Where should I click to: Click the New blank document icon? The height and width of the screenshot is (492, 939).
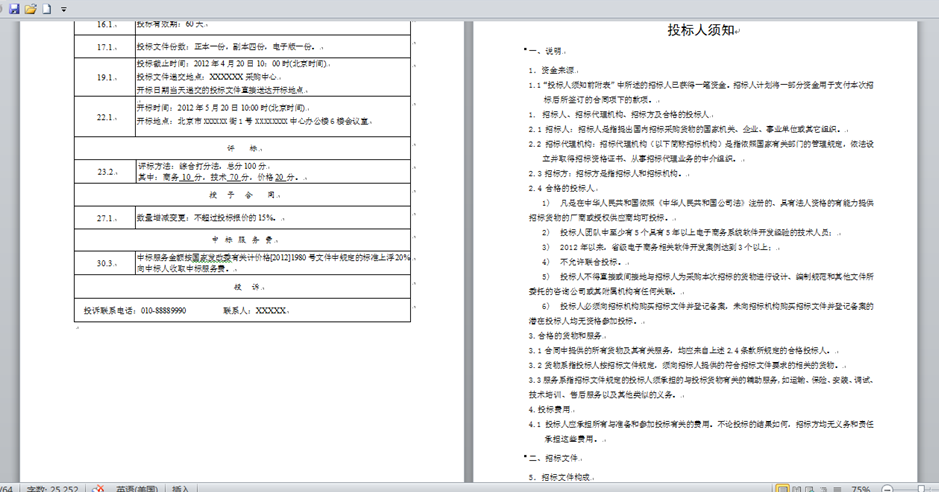(x=47, y=8)
